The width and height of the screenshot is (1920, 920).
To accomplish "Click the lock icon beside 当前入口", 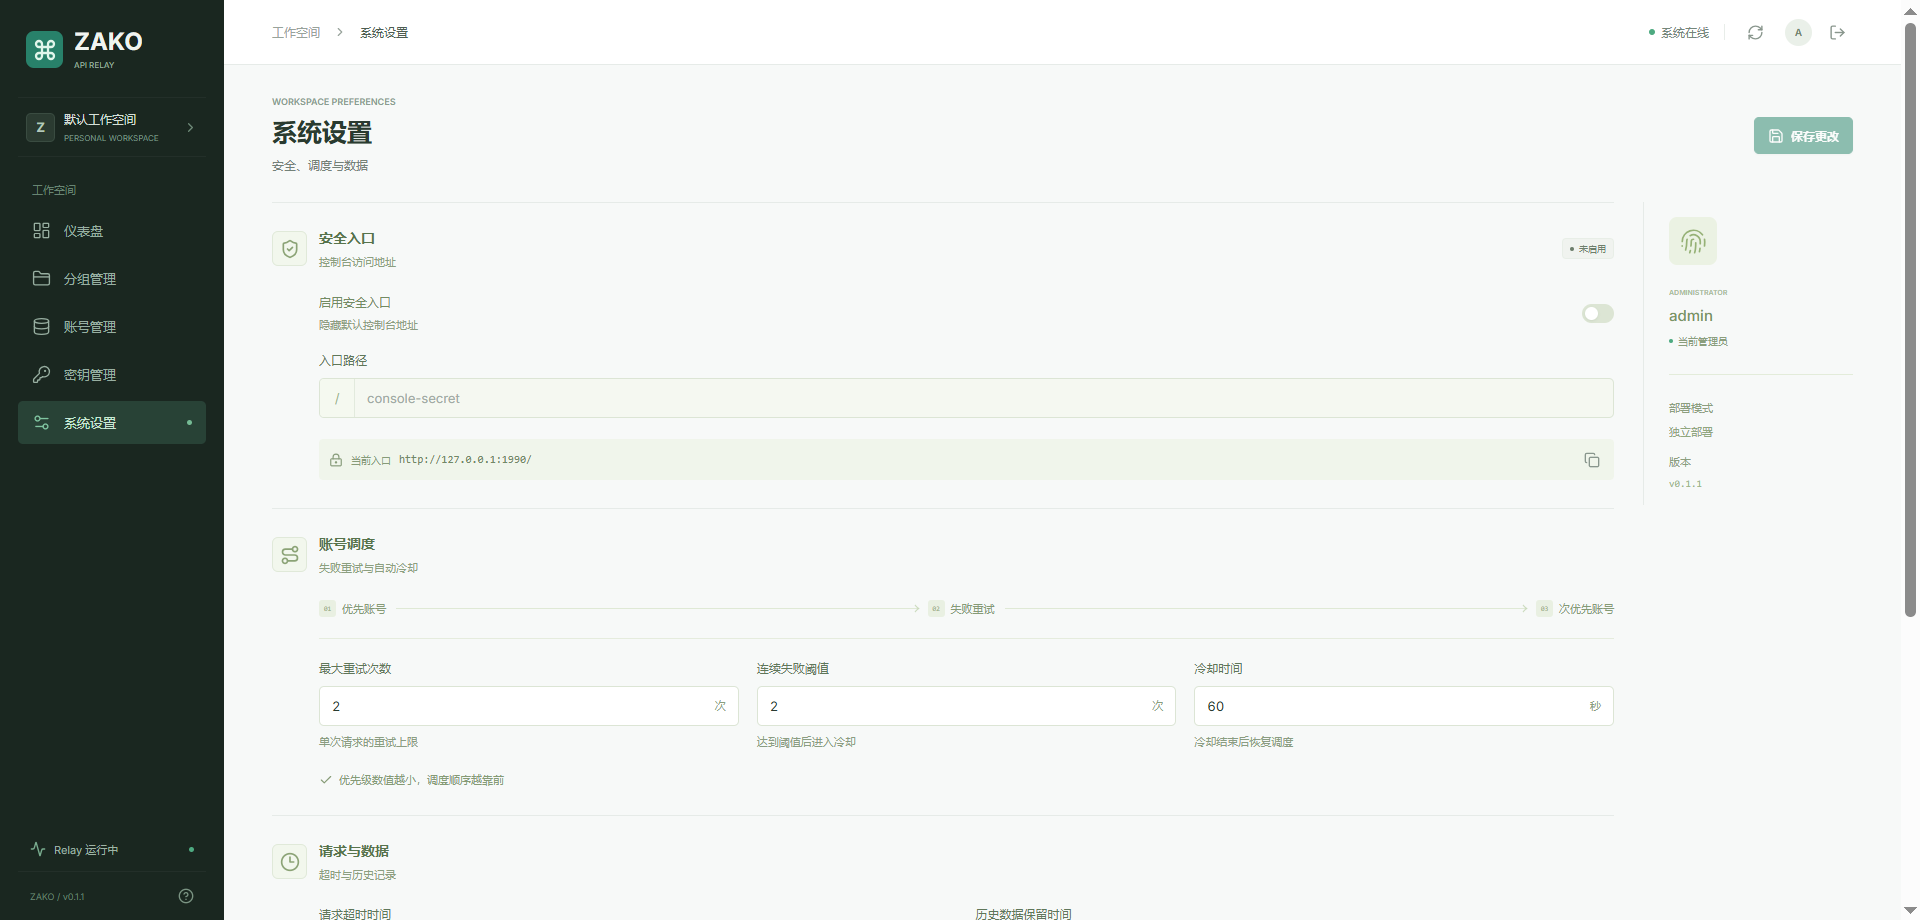I will click(x=336, y=460).
